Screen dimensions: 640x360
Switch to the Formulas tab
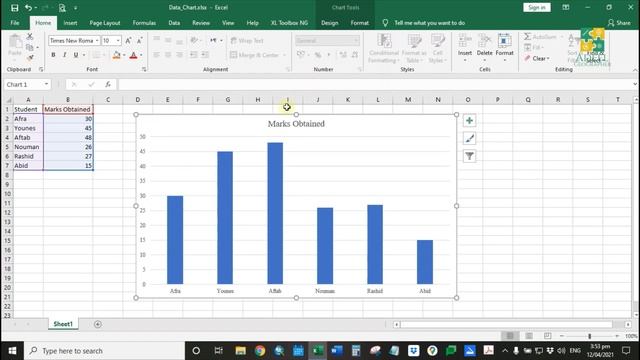coord(144,23)
